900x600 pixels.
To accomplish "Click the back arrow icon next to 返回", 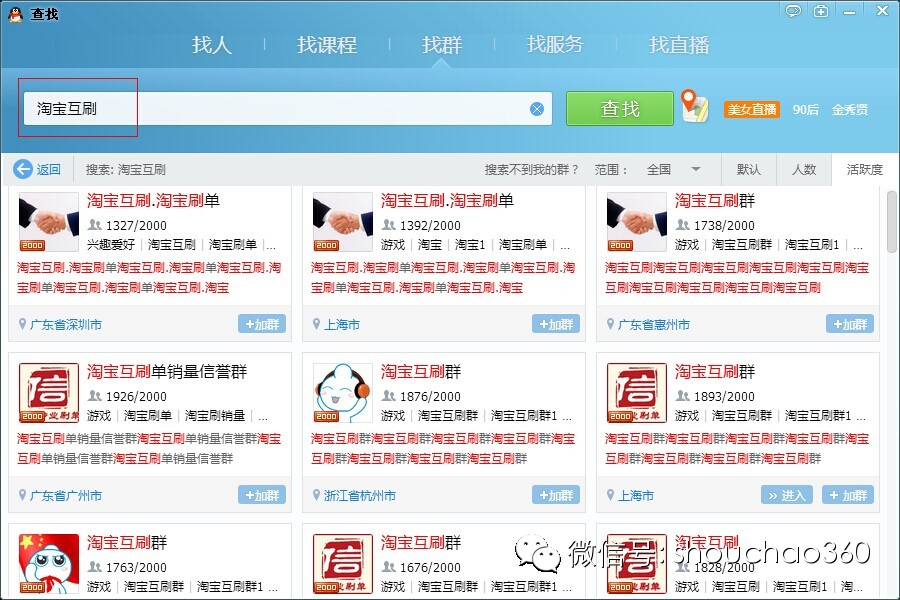I will point(23,169).
